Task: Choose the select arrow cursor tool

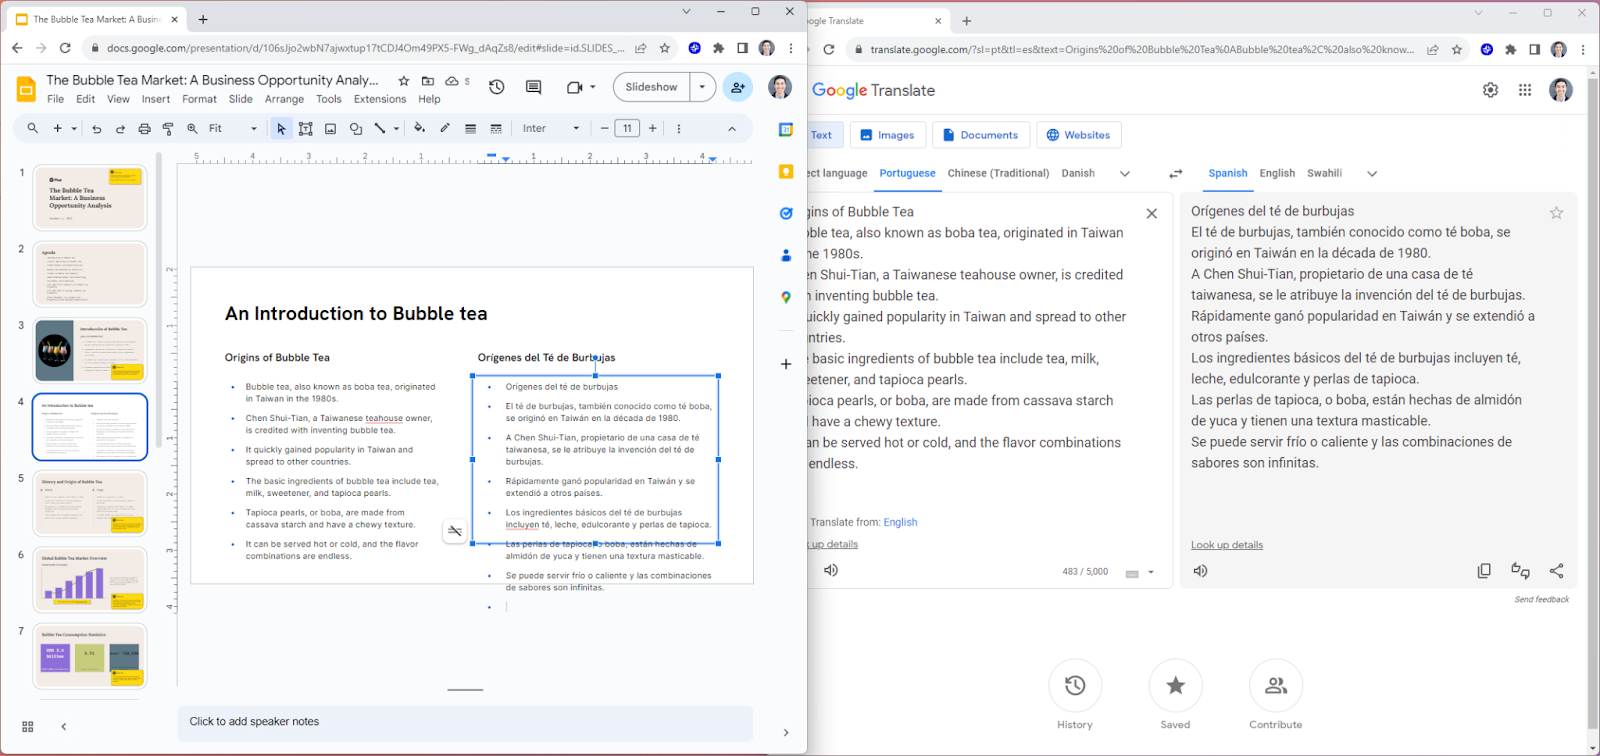Action: point(281,128)
